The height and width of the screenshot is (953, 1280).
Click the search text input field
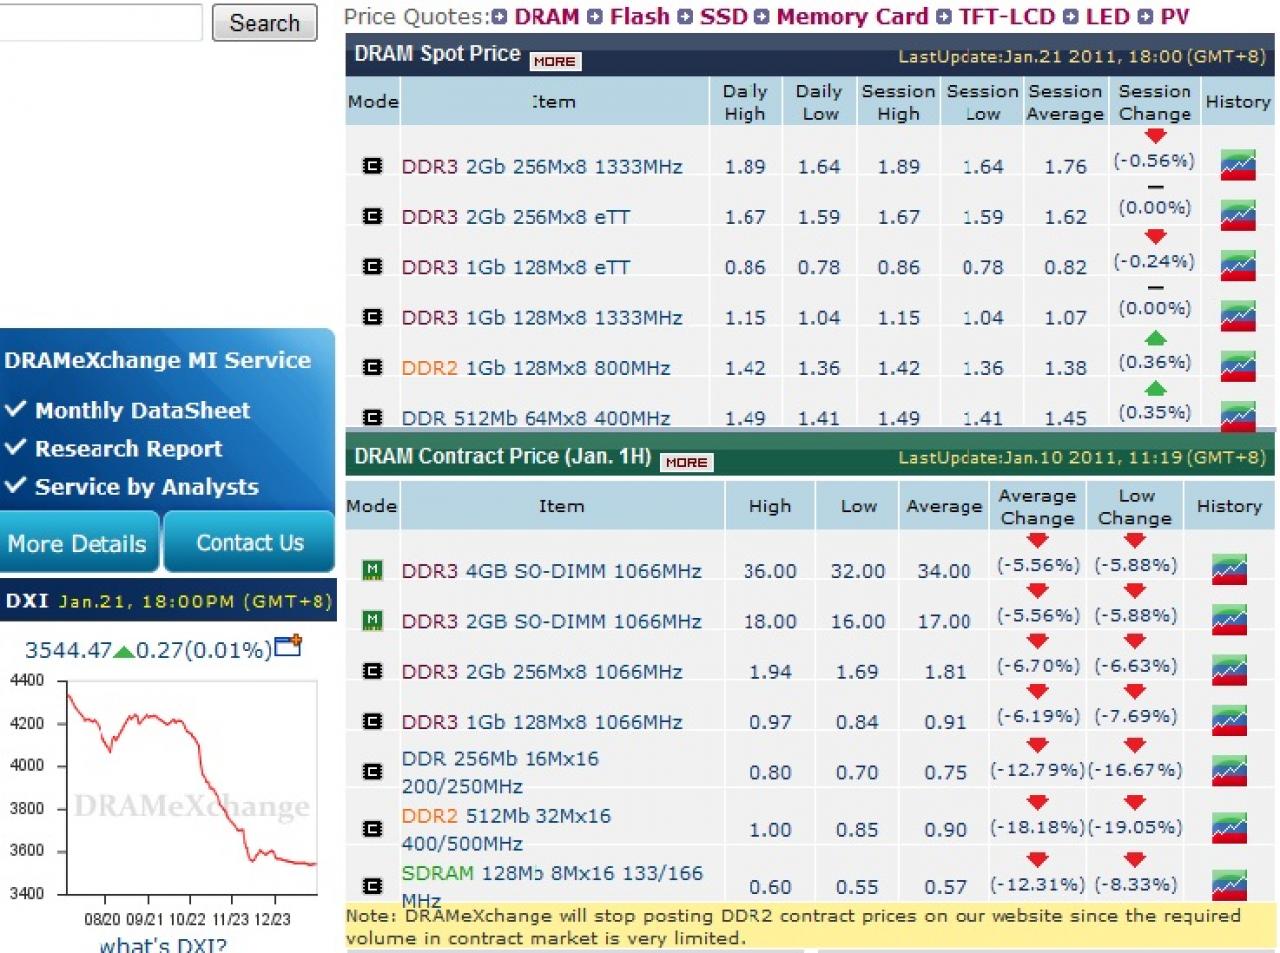(100, 22)
